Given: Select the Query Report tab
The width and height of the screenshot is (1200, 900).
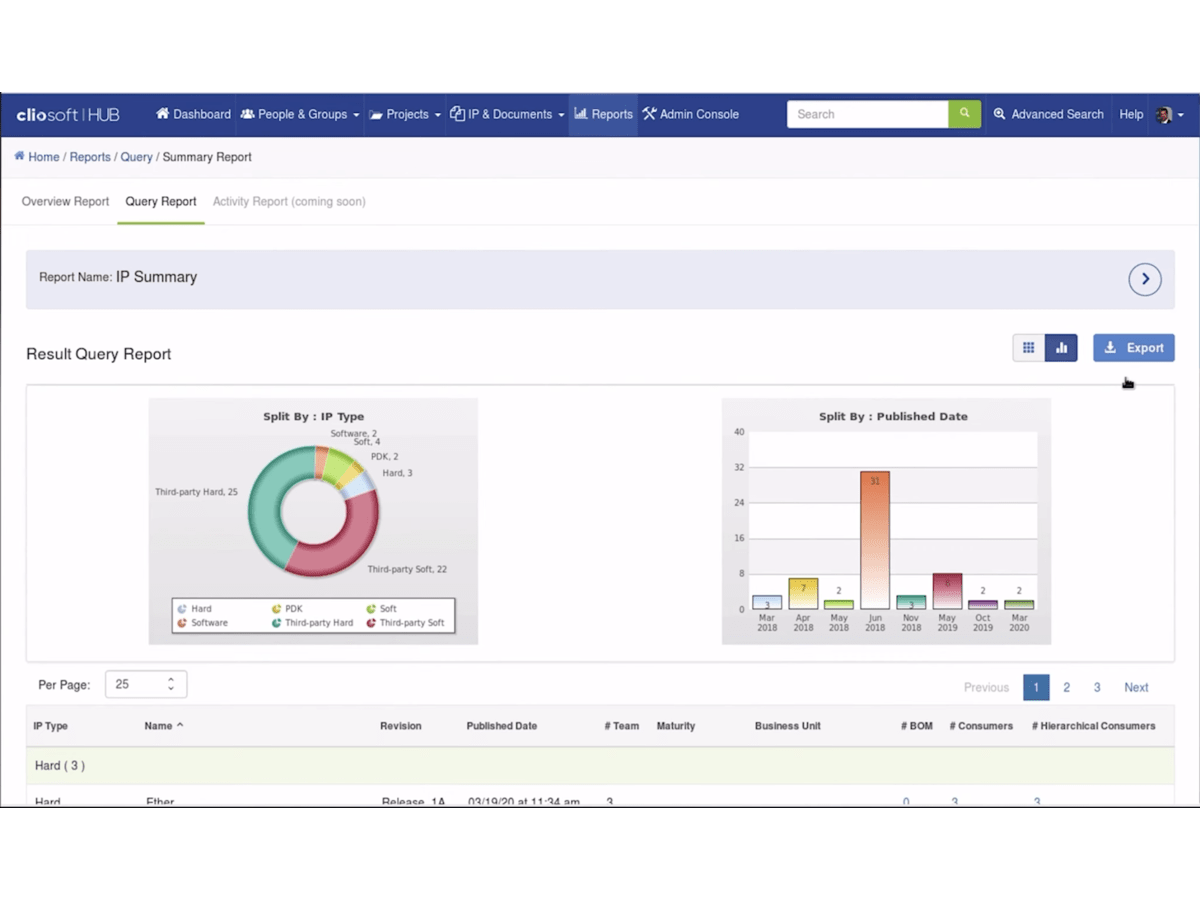Looking at the screenshot, I should click(161, 202).
